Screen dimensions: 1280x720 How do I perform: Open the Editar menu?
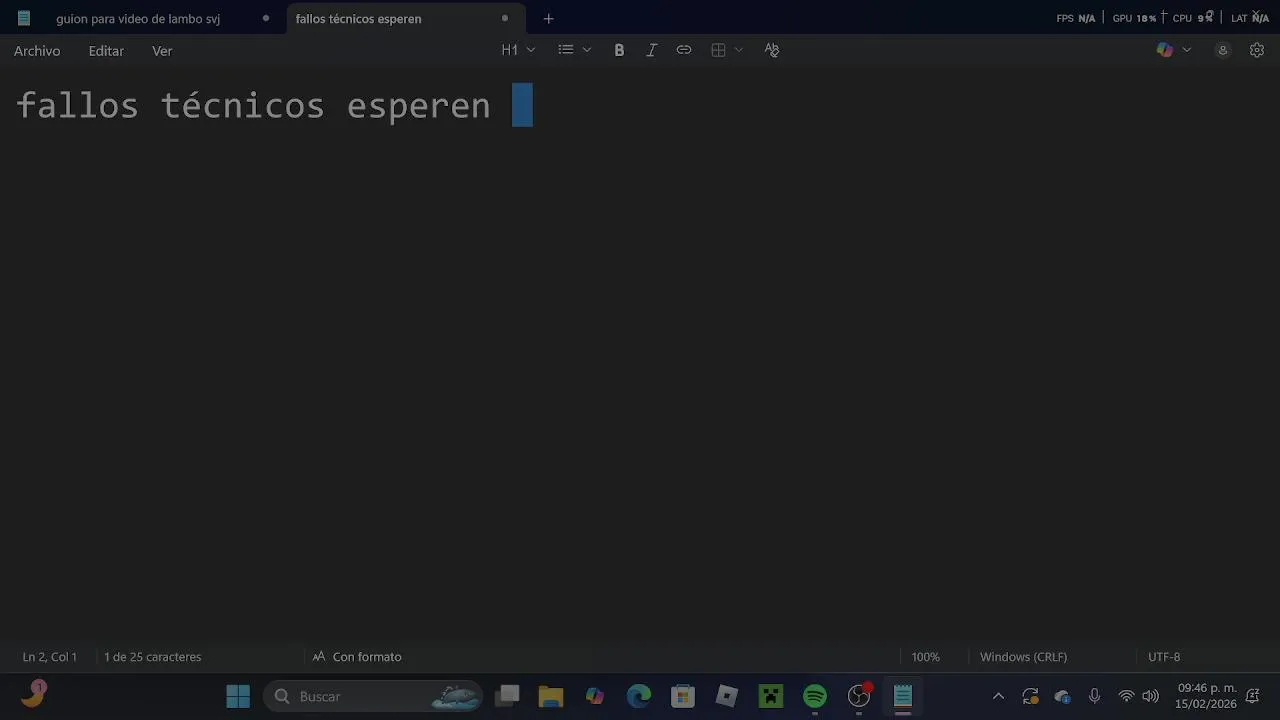(106, 51)
